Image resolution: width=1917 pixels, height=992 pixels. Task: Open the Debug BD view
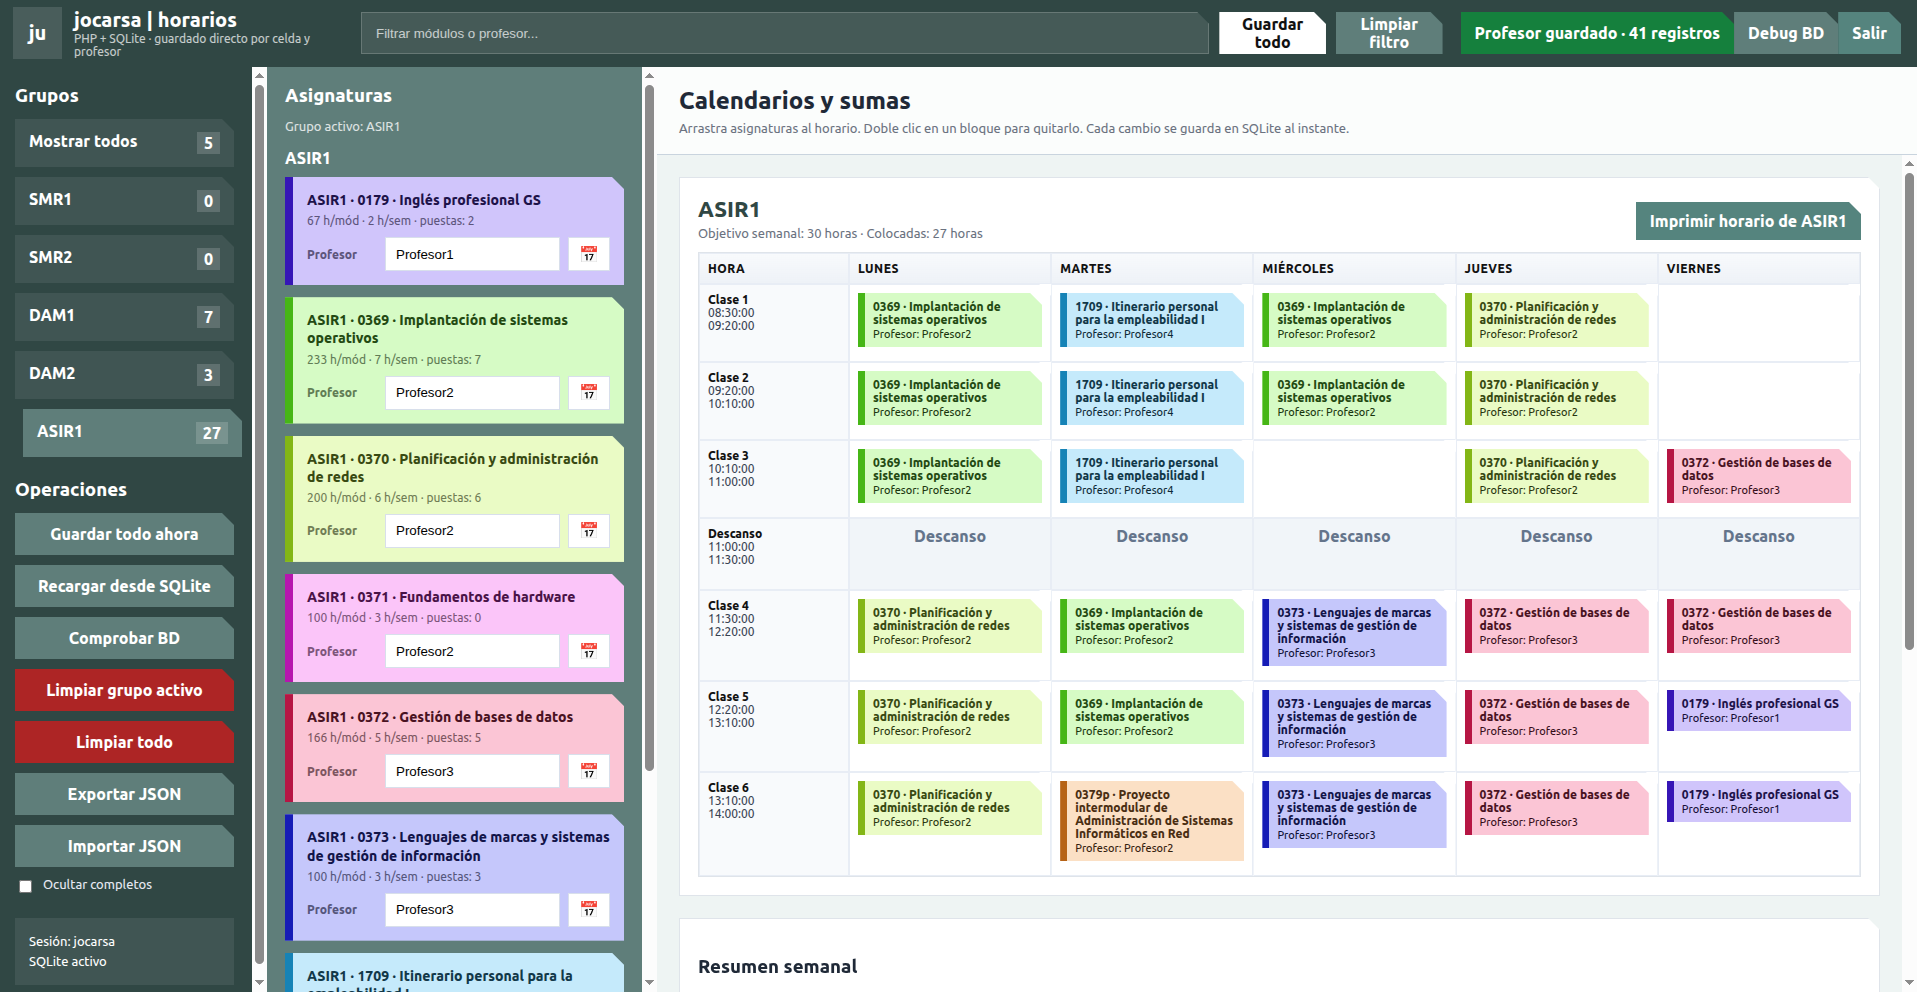[1786, 33]
